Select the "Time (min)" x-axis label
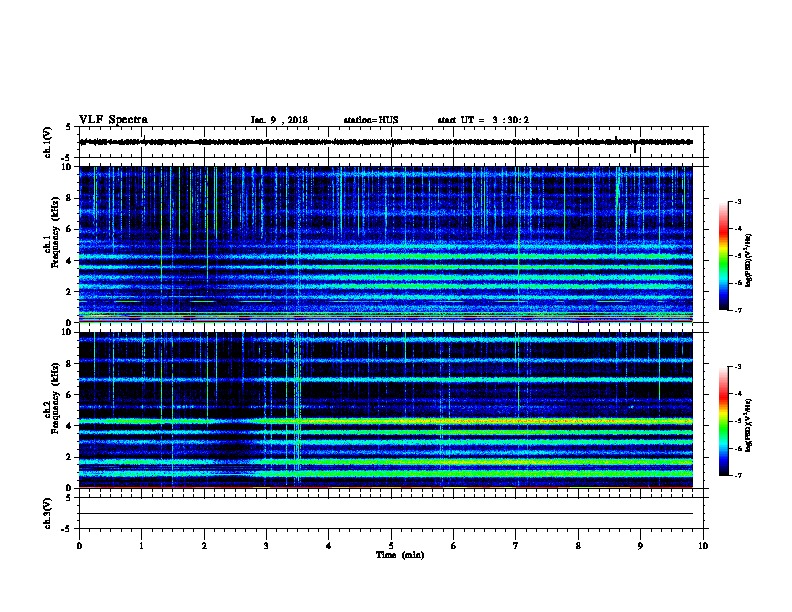Image resolution: width=792 pixels, height=612 pixels. [400, 555]
